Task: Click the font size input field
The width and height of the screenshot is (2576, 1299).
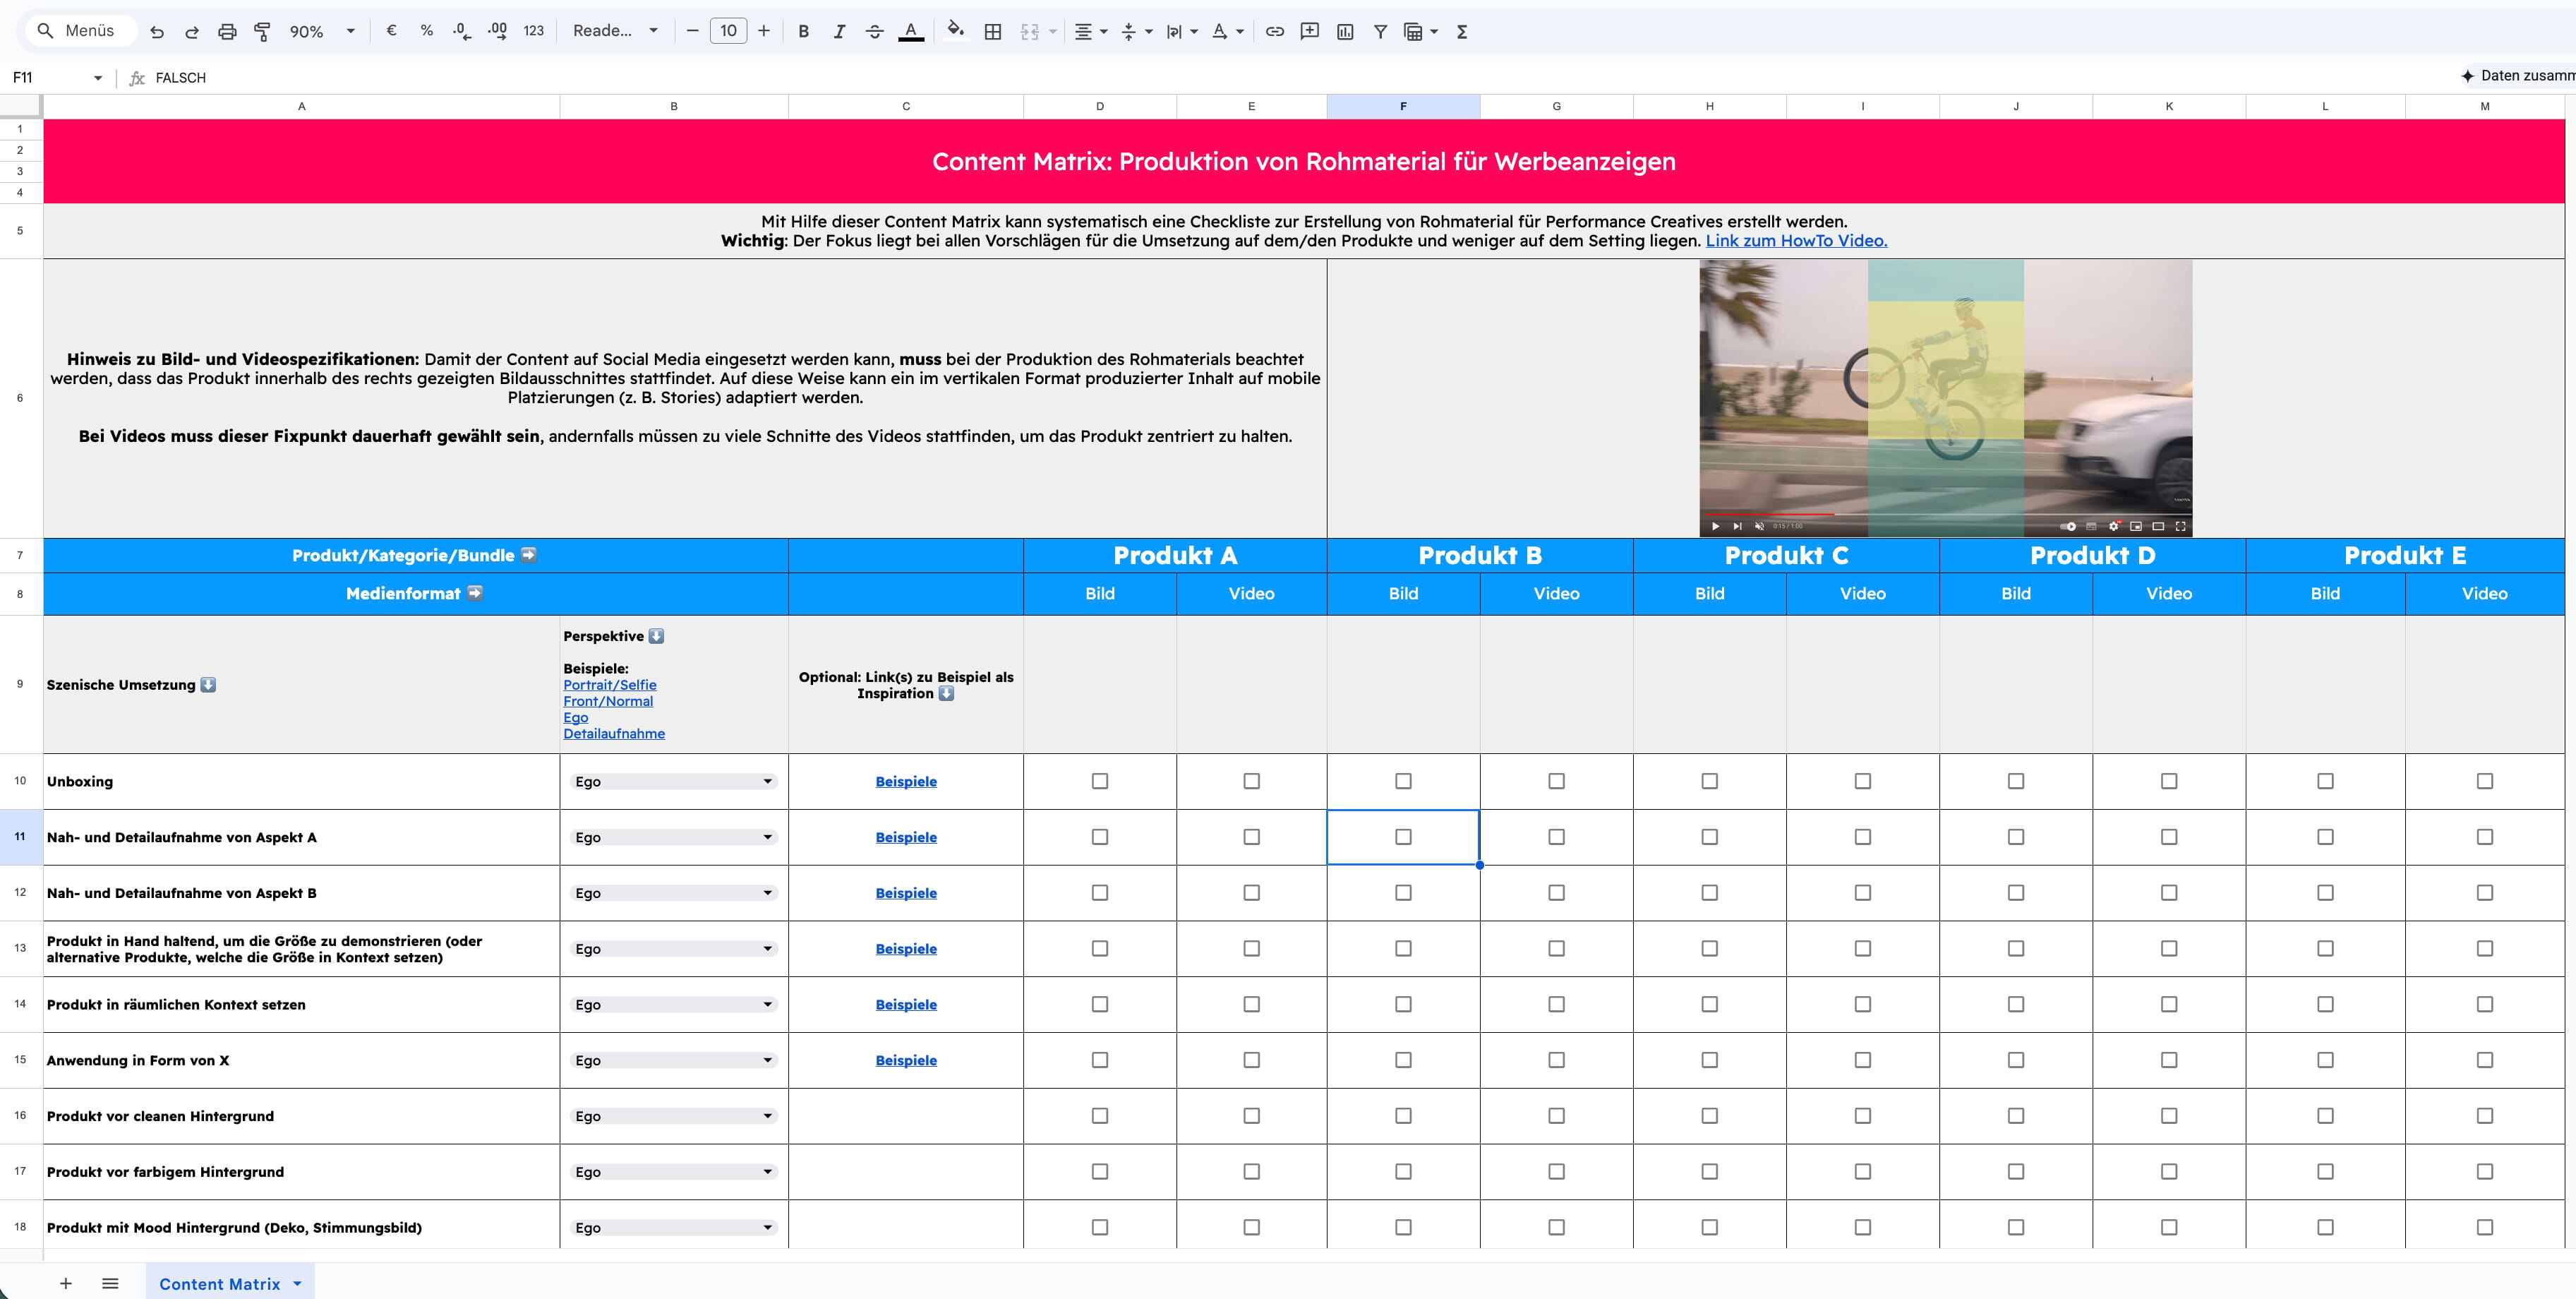Action: pyautogui.click(x=728, y=31)
